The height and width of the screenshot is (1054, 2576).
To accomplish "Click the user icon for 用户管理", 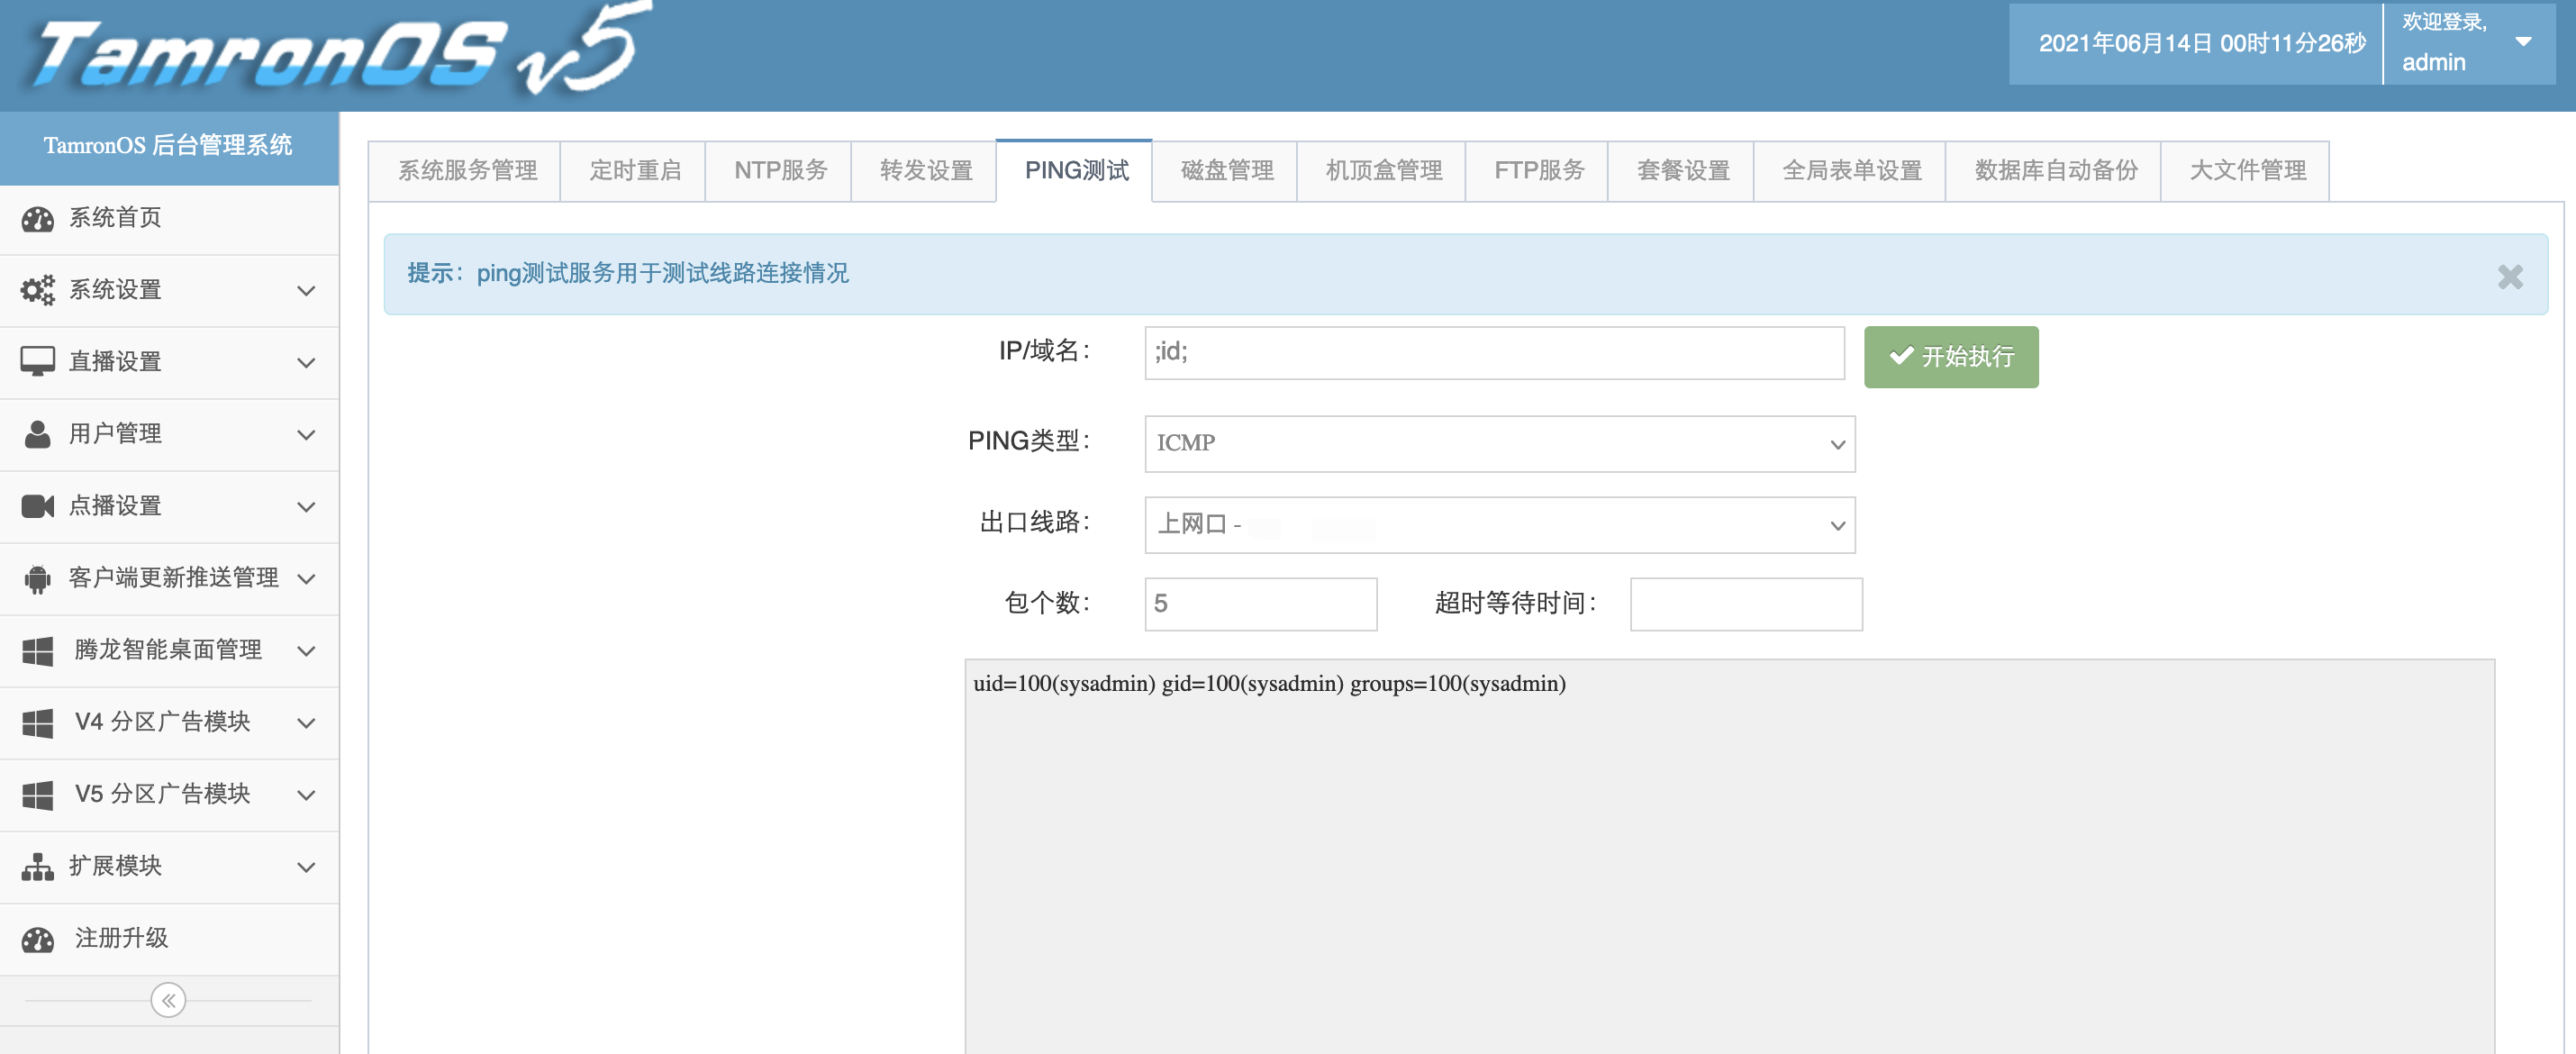I will pos(38,434).
